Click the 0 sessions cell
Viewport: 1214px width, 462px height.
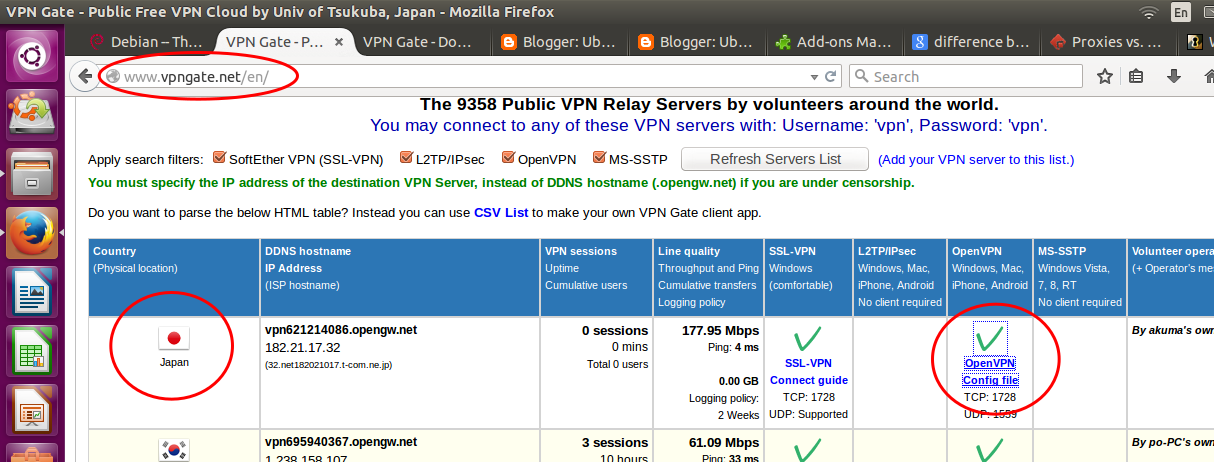tap(615, 330)
